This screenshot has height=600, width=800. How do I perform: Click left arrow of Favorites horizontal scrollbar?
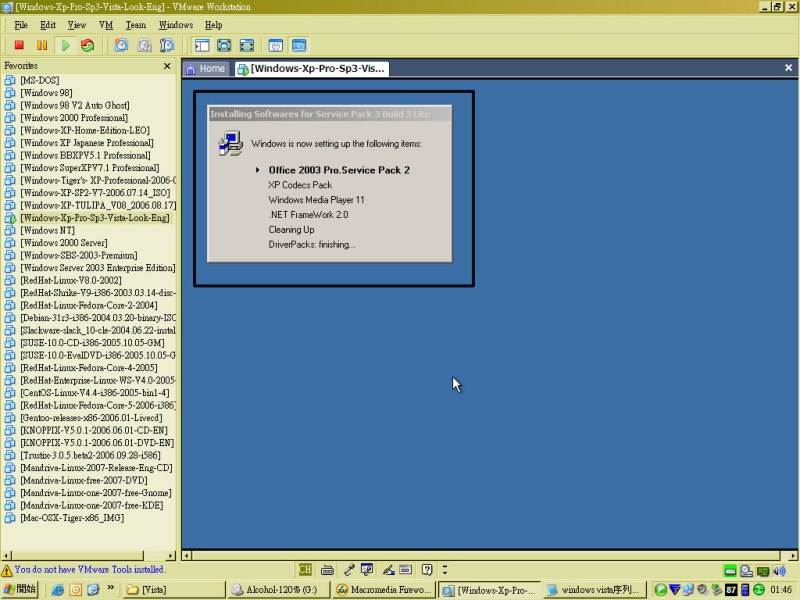click(x=6, y=555)
